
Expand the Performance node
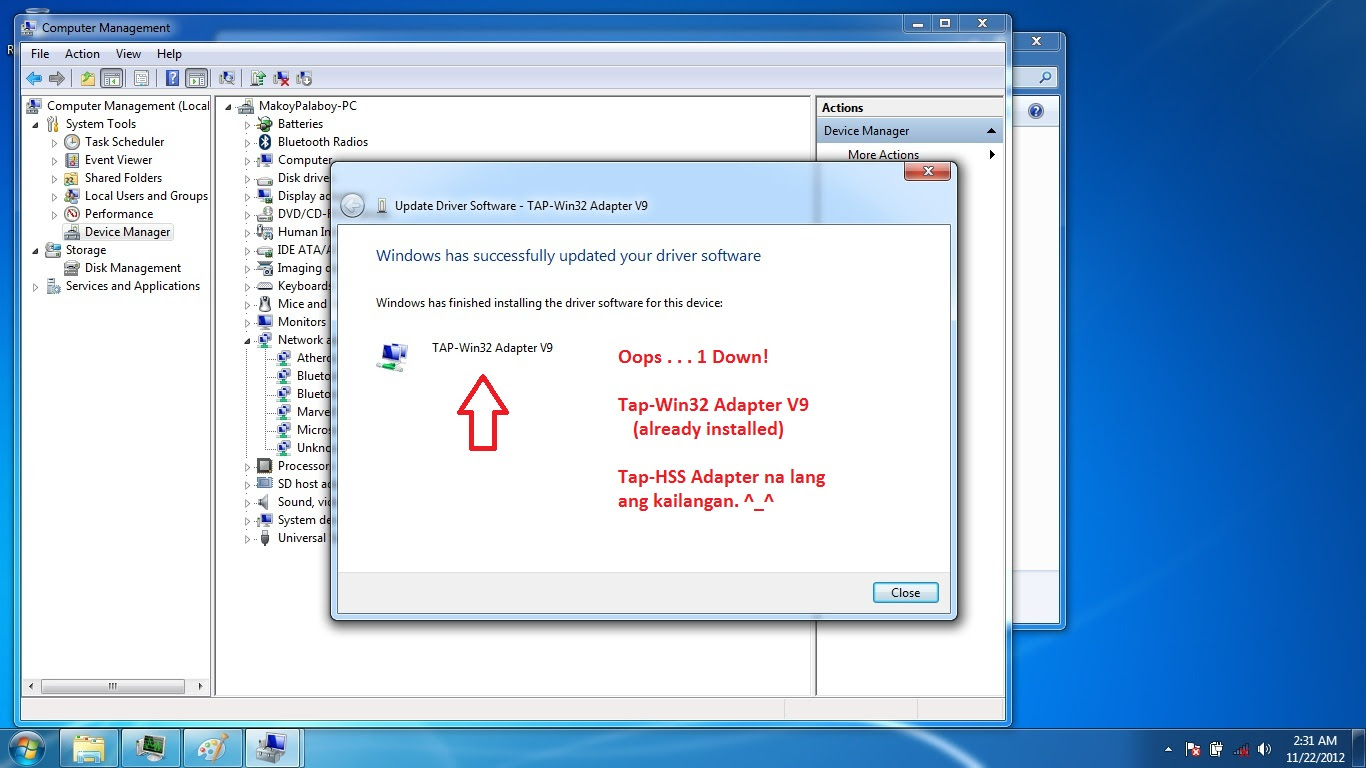(x=55, y=214)
